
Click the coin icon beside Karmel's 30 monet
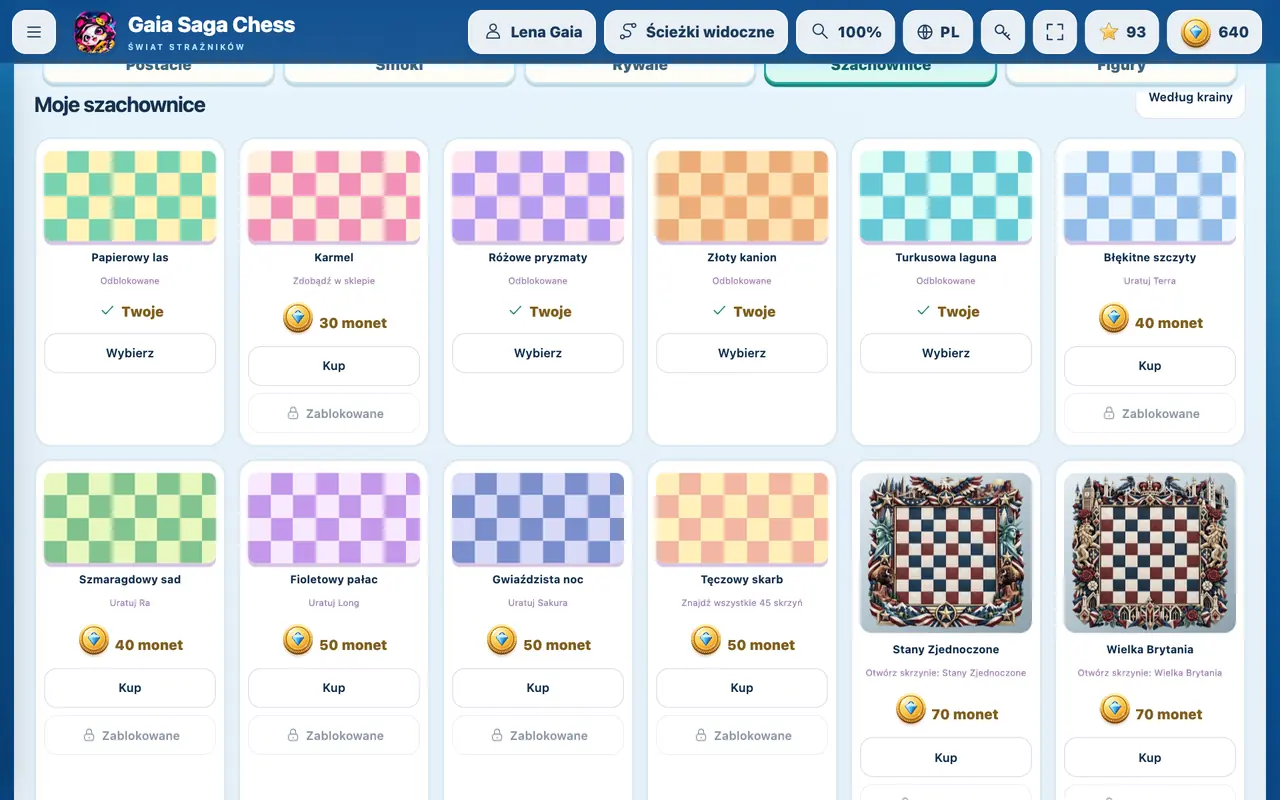[x=298, y=319]
